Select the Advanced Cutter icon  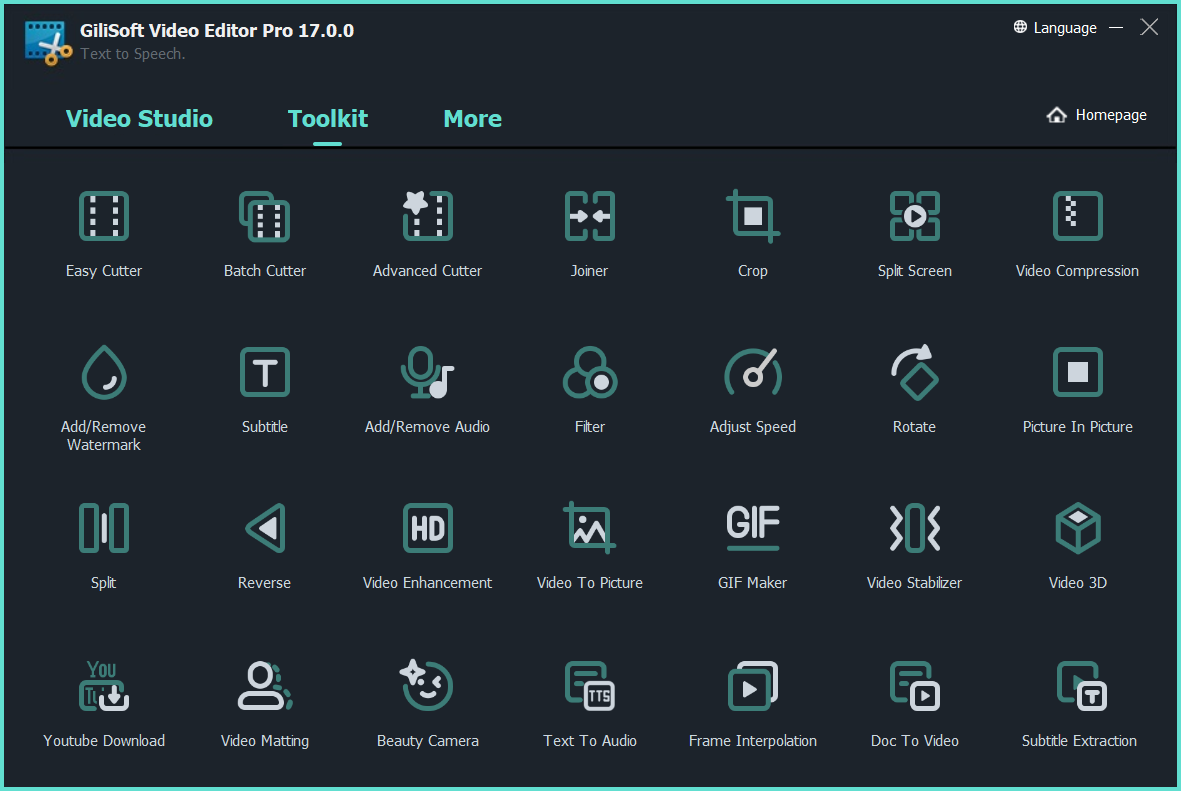[428, 217]
